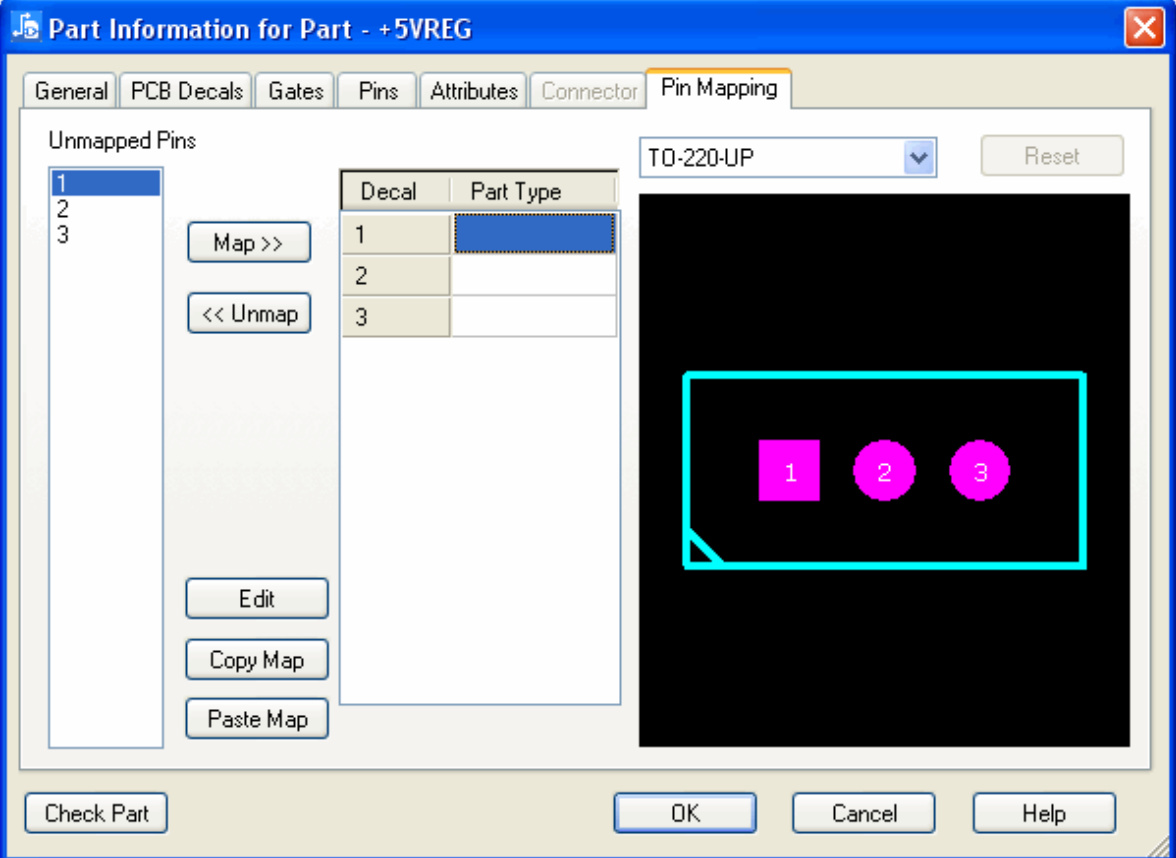Switch to the General tab
This screenshot has width=1176, height=858.
[x=70, y=91]
